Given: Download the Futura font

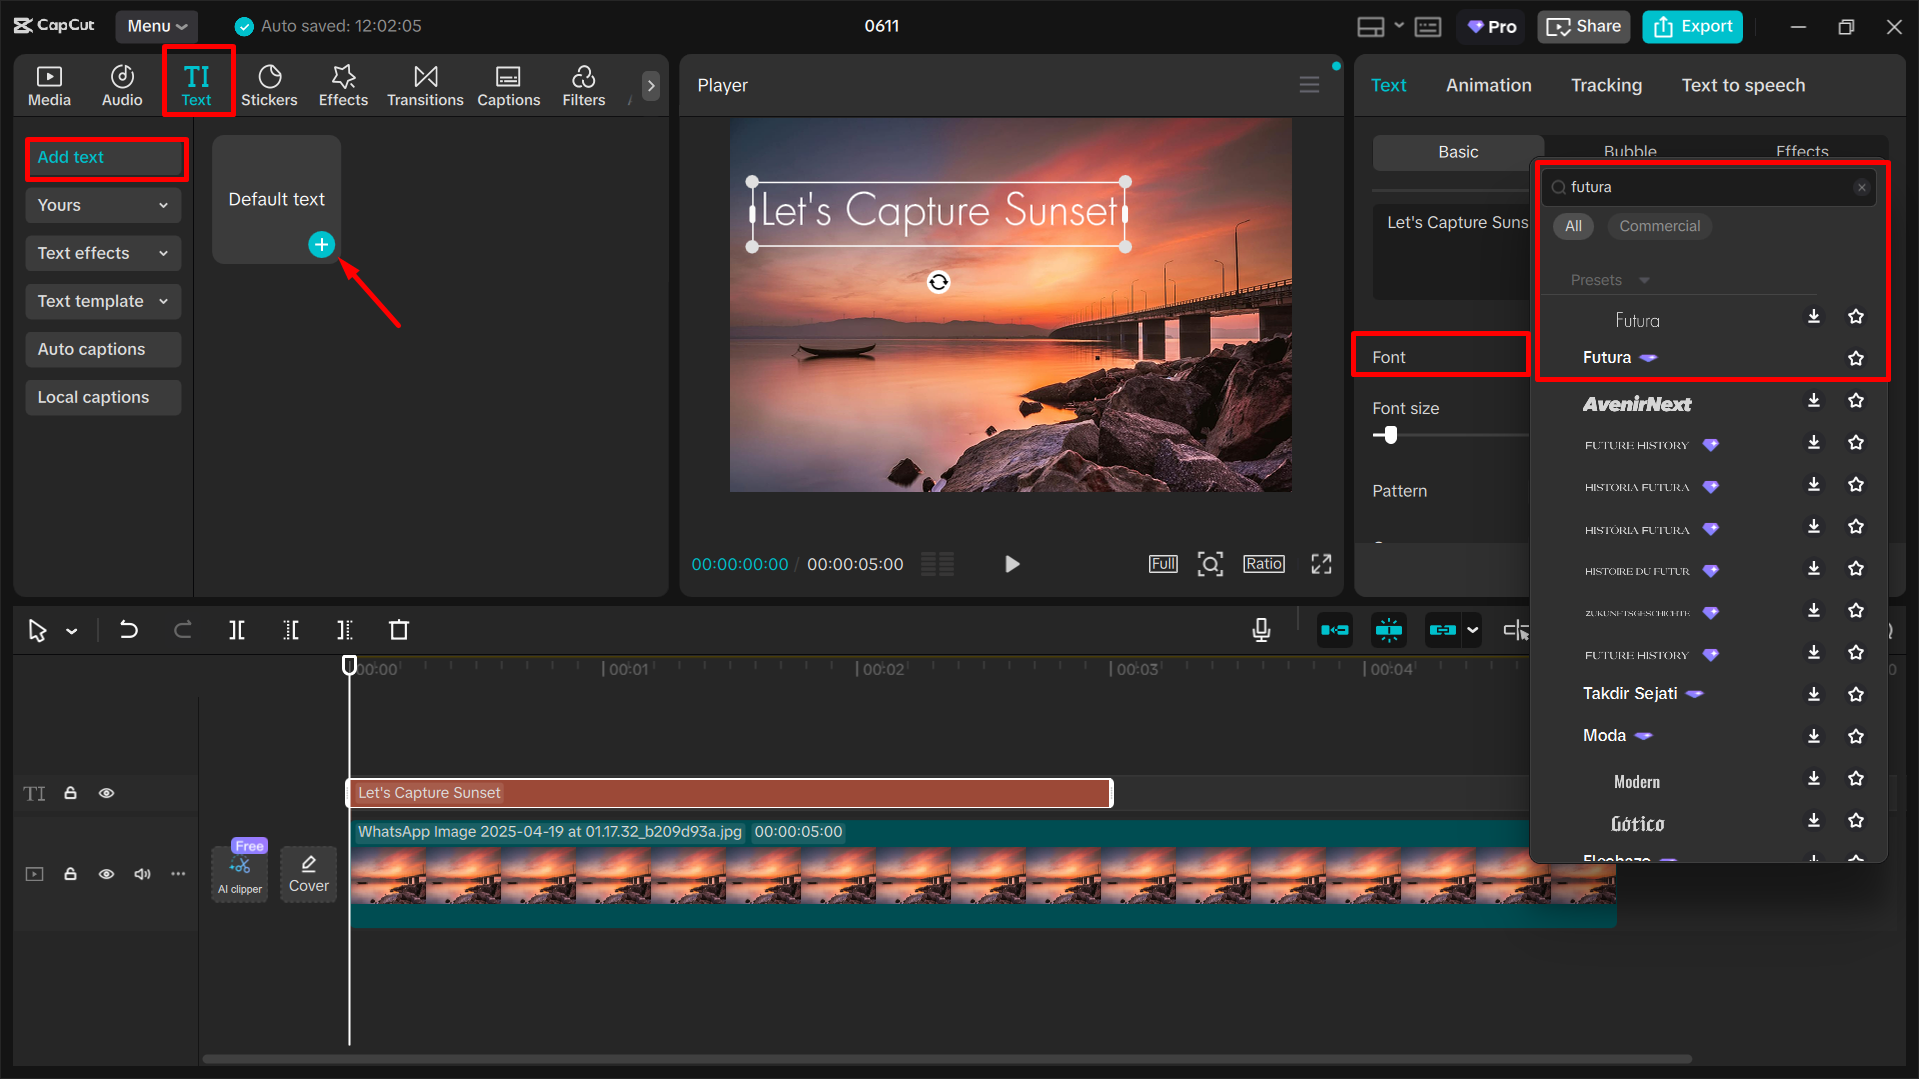Looking at the screenshot, I should 1813,316.
